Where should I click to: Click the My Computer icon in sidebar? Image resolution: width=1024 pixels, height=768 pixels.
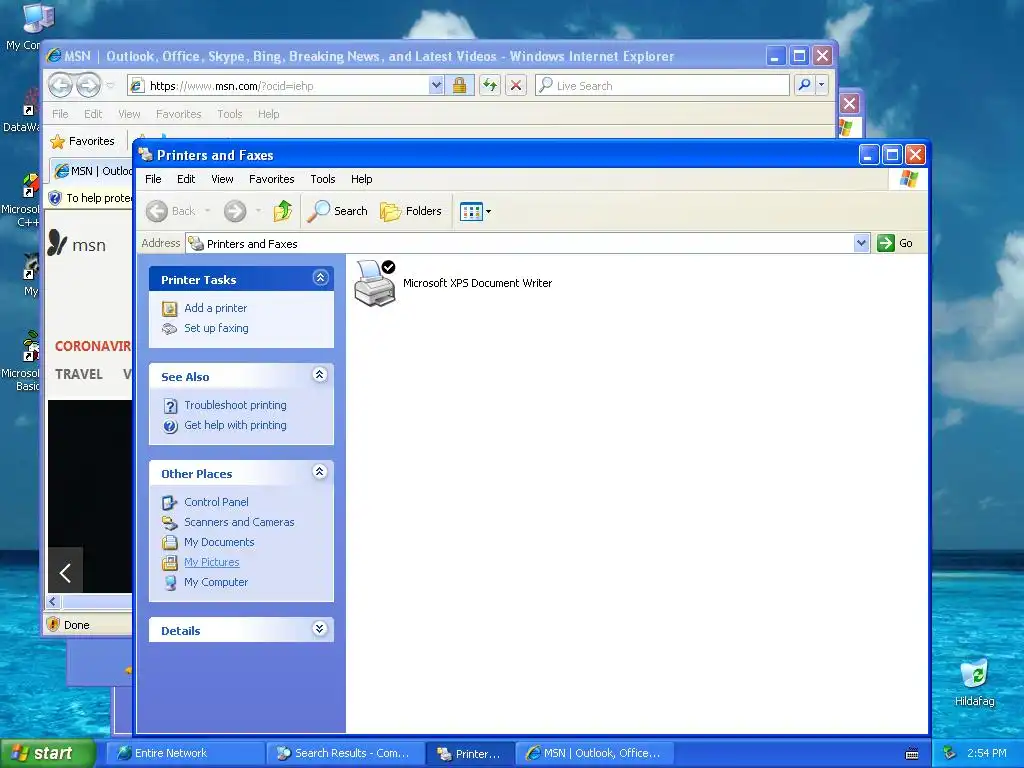(170, 583)
